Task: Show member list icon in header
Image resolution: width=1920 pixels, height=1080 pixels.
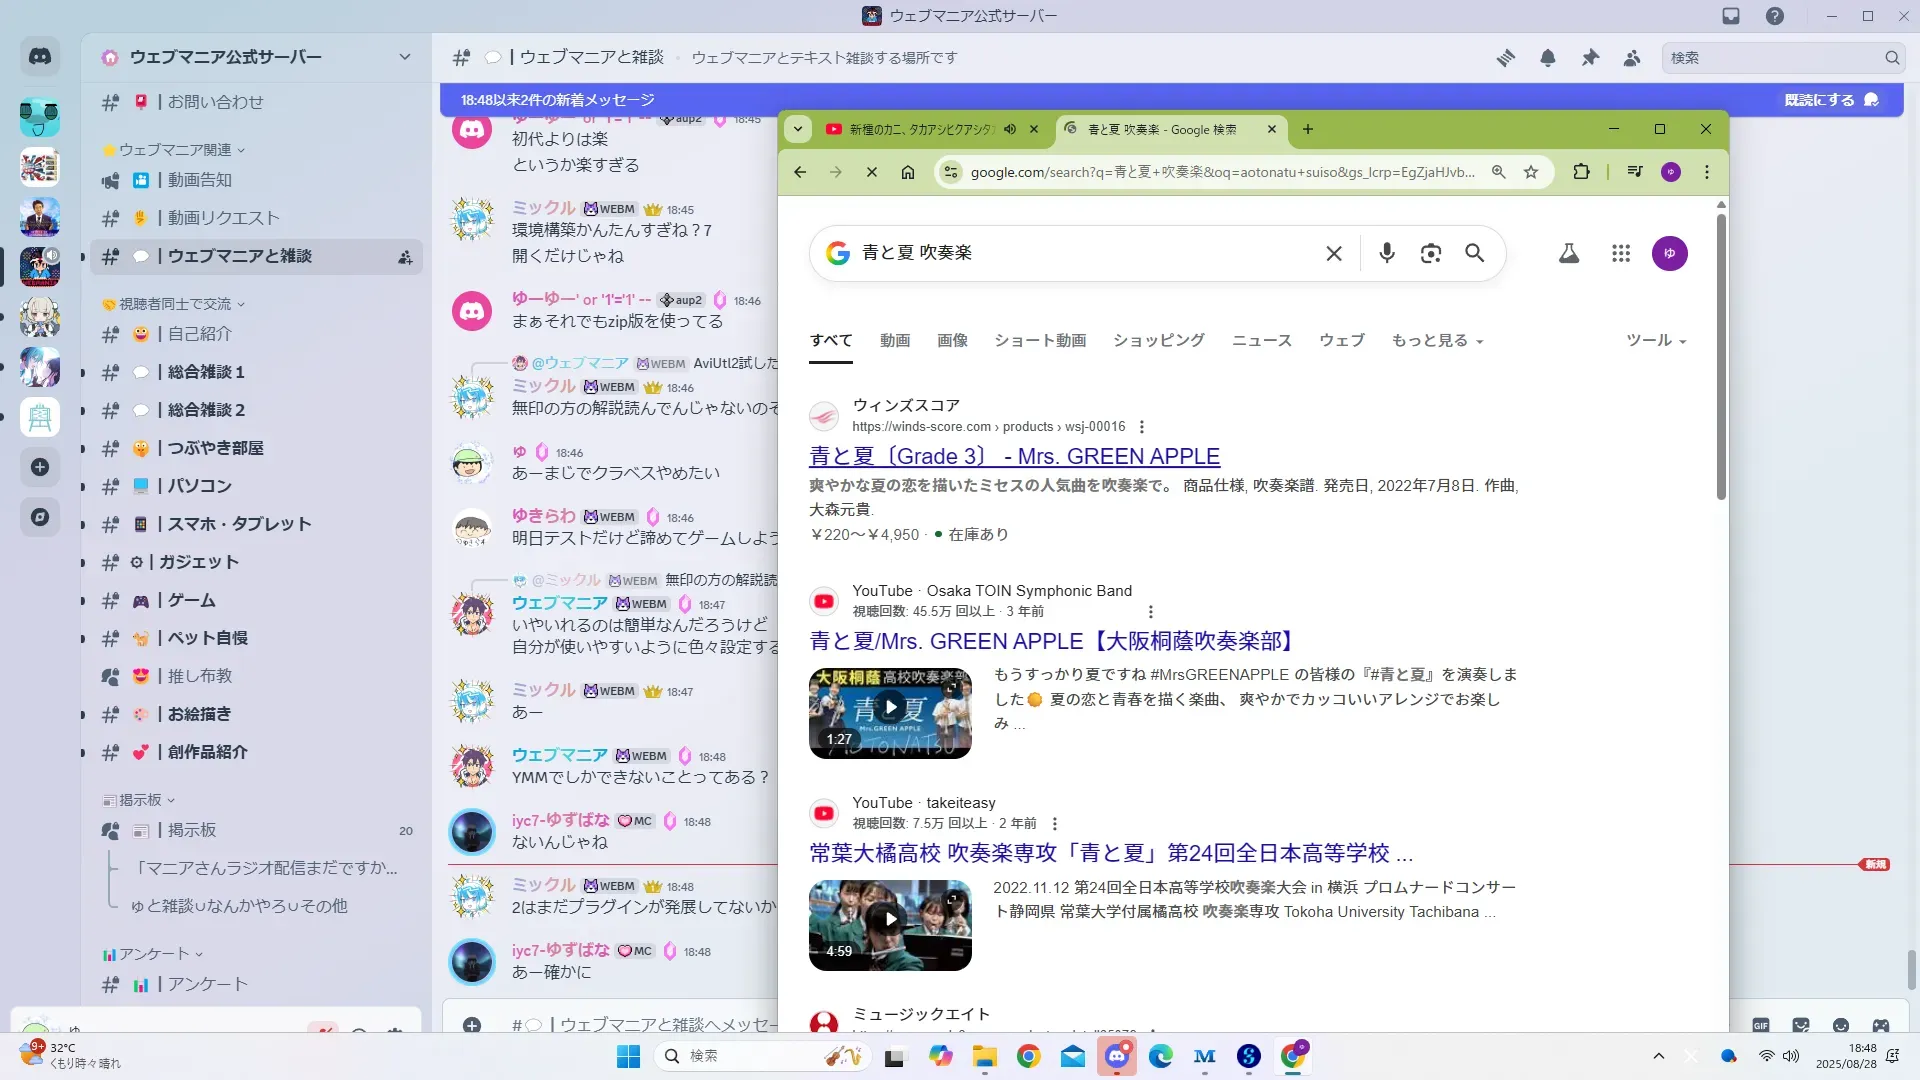Action: coord(1632,58)
